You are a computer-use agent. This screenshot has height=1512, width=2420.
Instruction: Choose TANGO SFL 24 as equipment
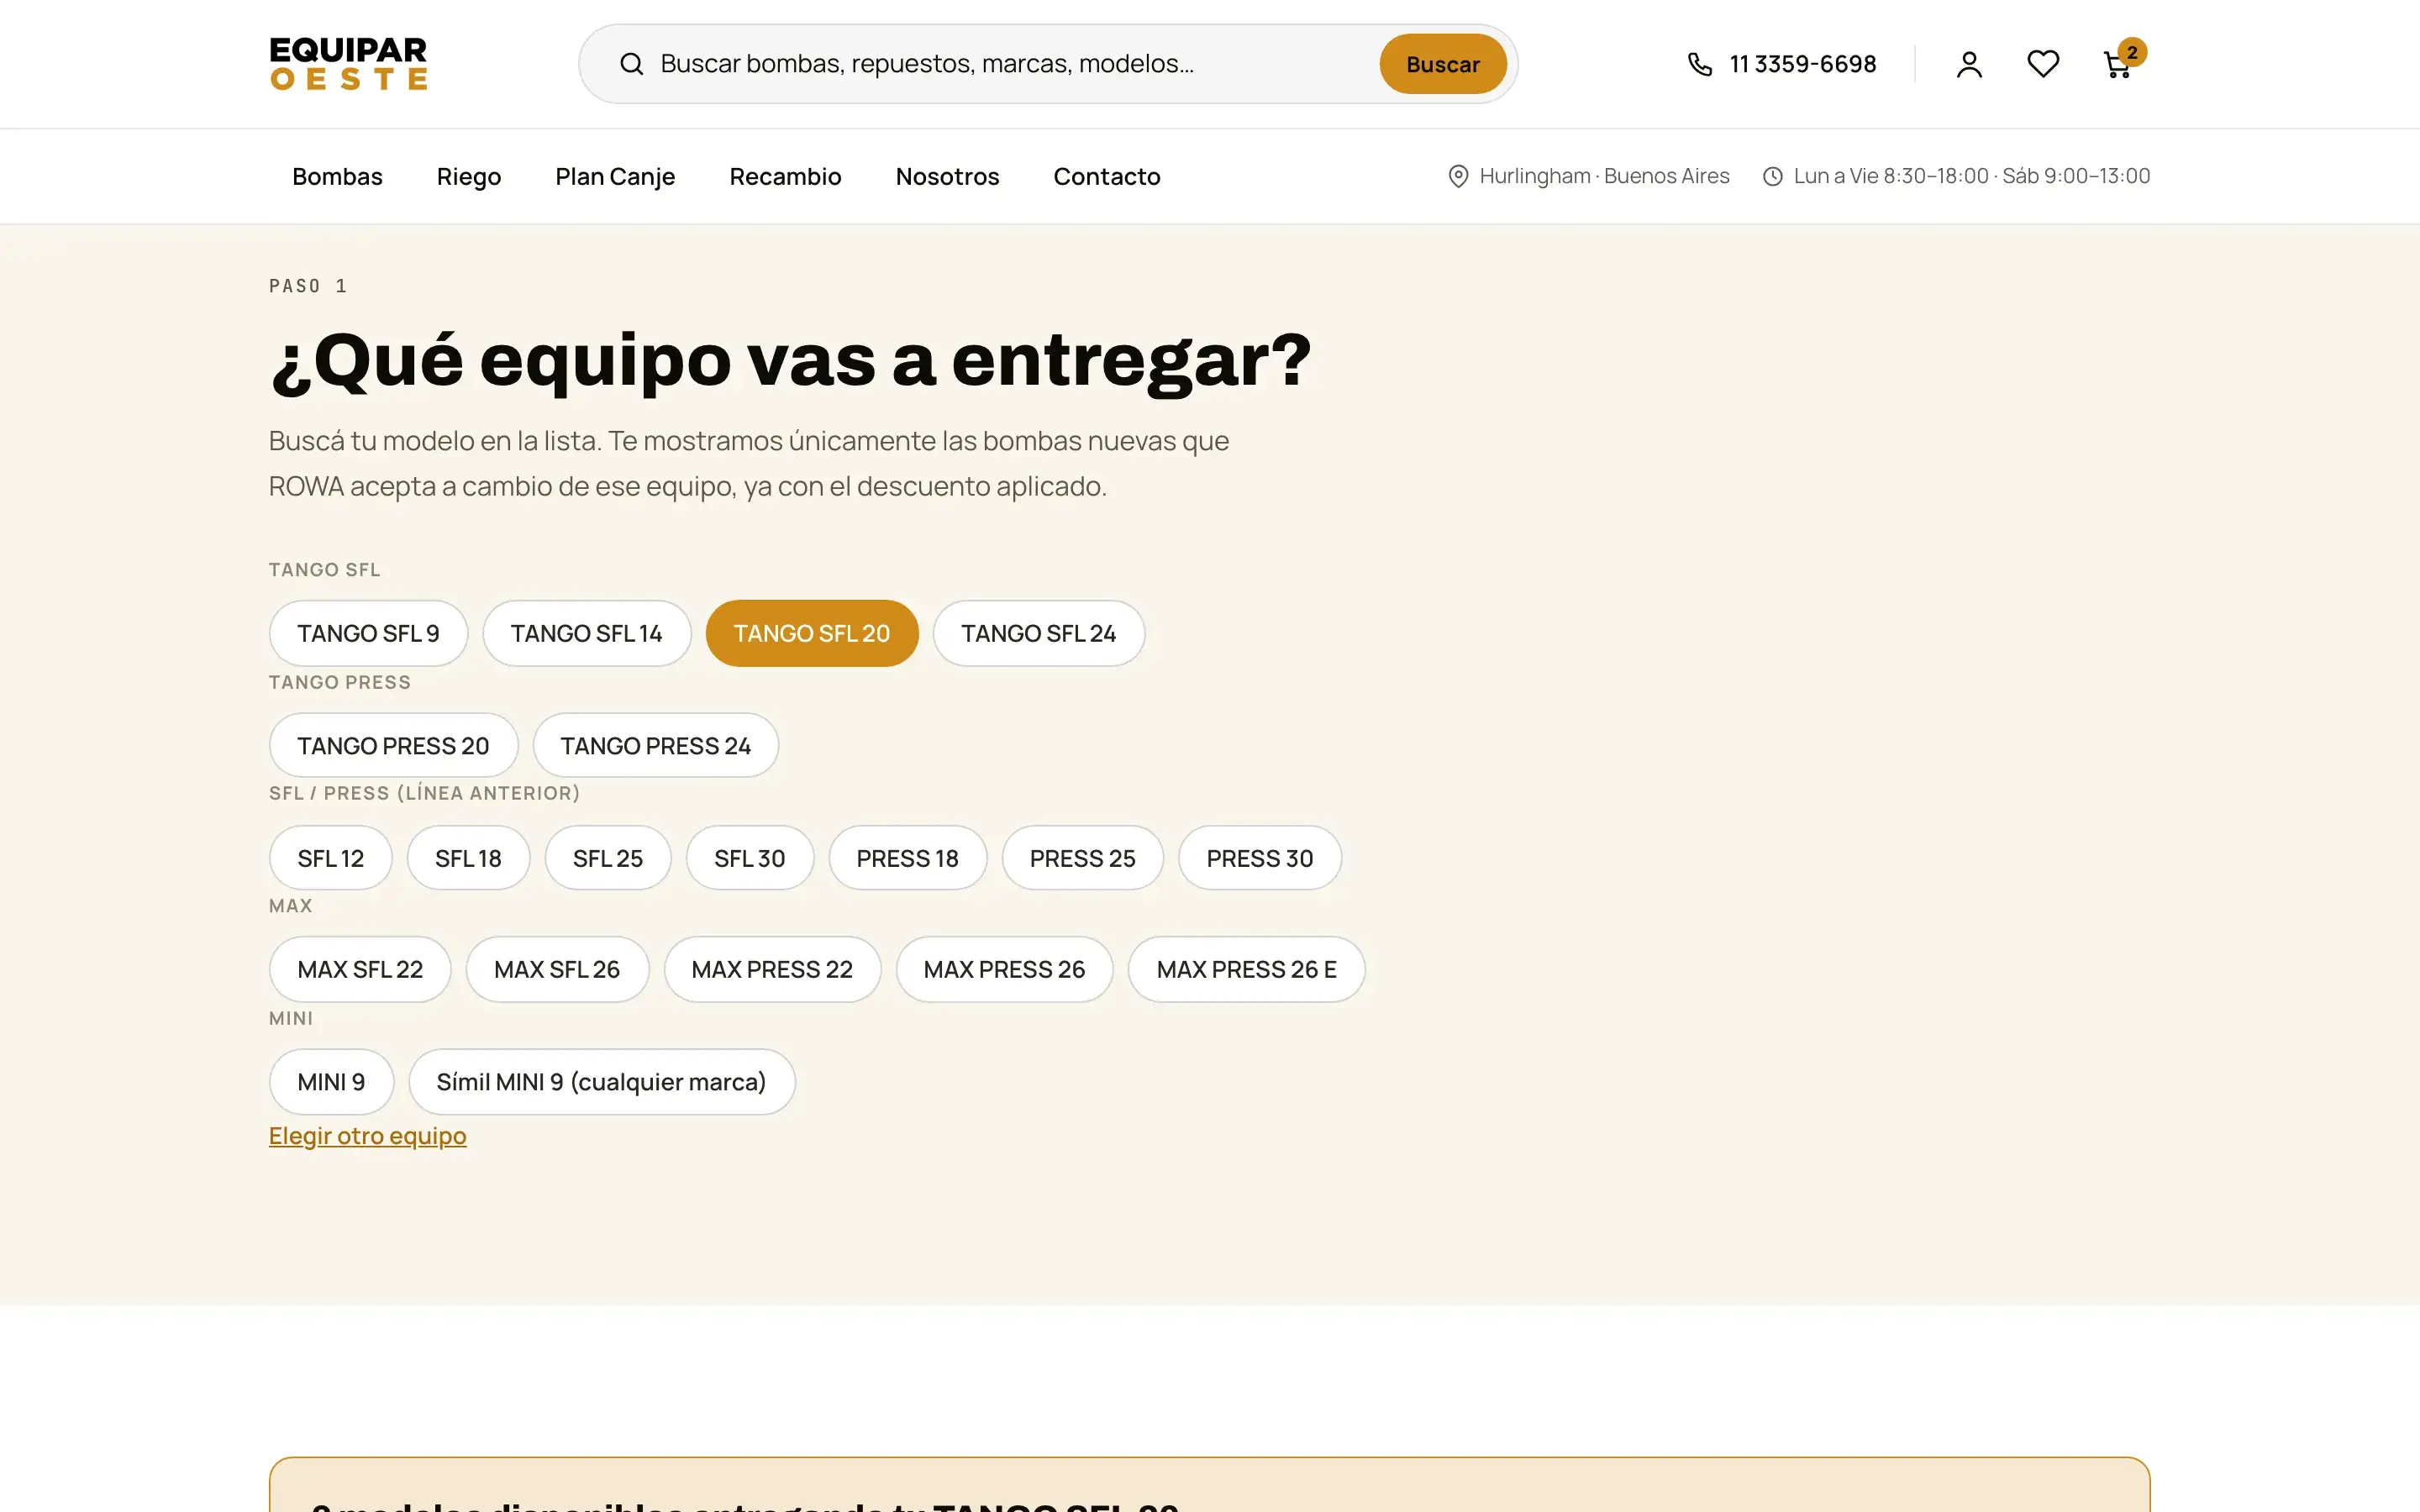click(x=1038, y=633)
